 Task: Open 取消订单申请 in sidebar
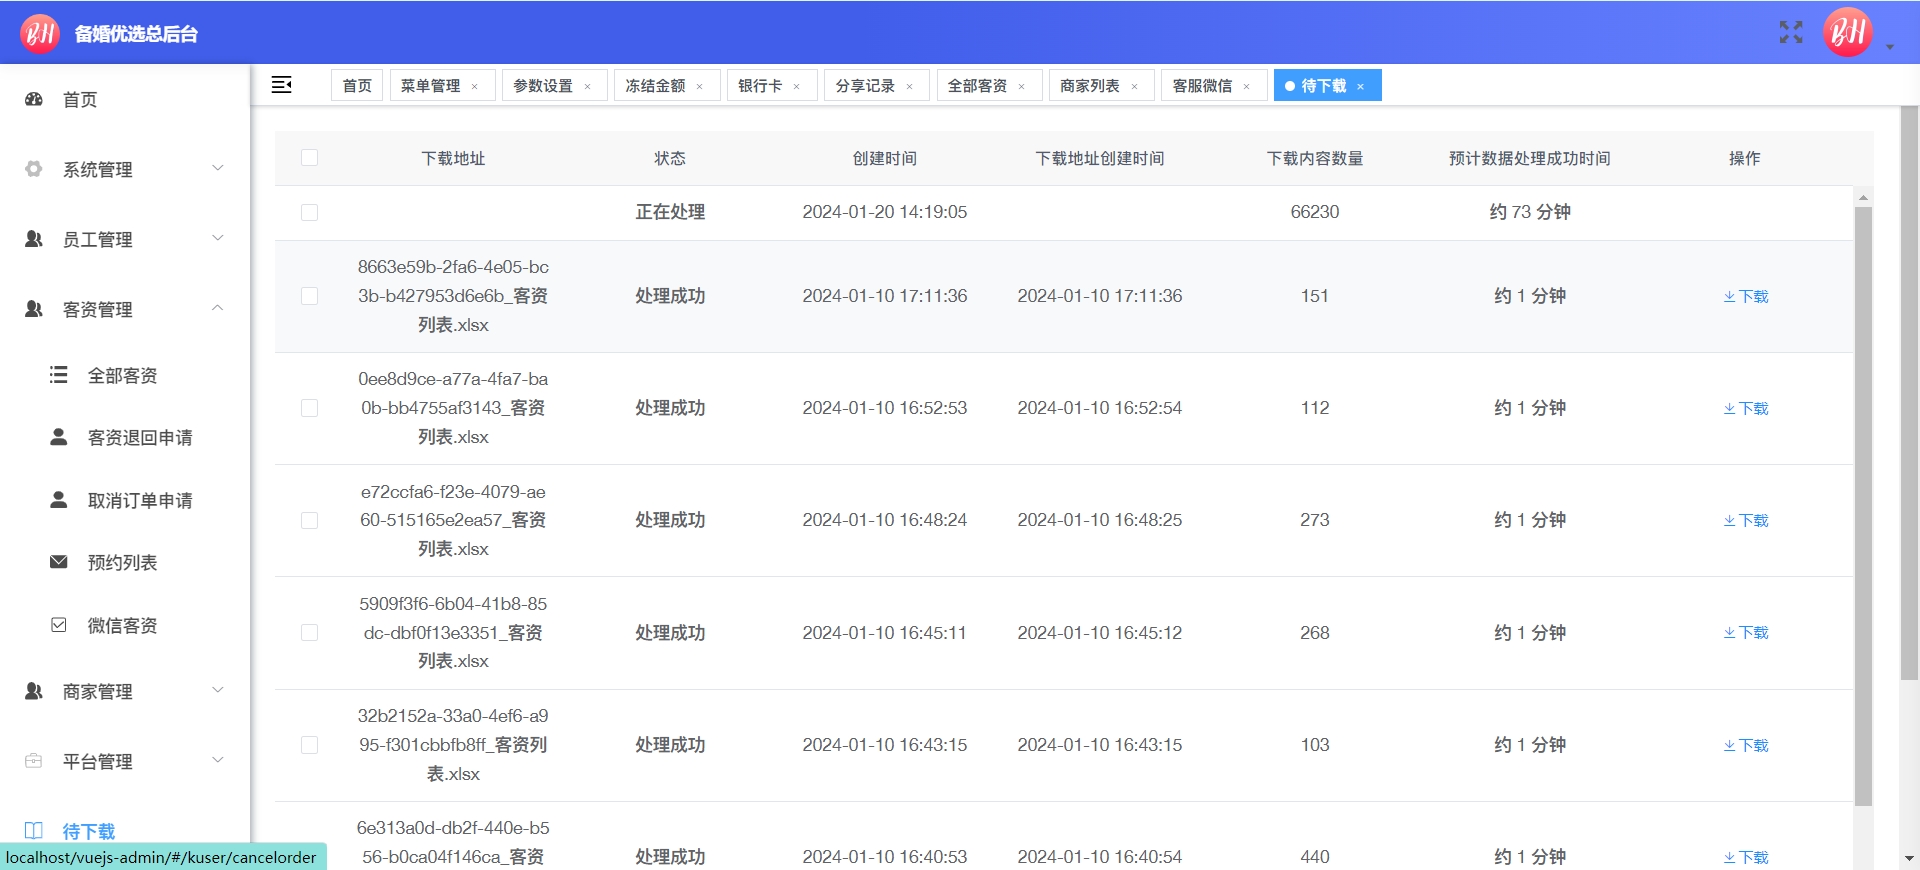(x=140, y=500)
